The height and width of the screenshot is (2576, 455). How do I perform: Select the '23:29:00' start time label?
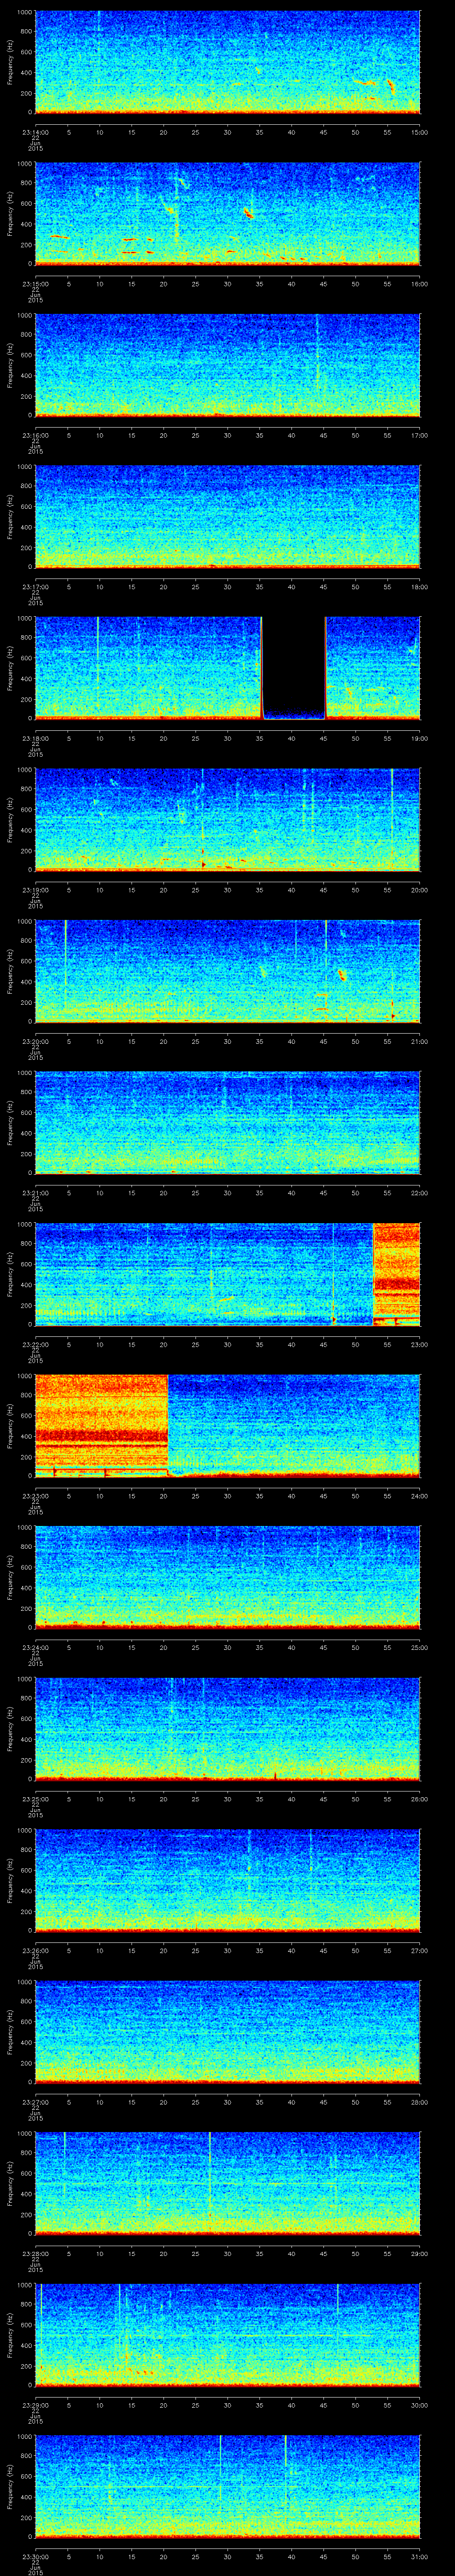tap(35, 2404)
